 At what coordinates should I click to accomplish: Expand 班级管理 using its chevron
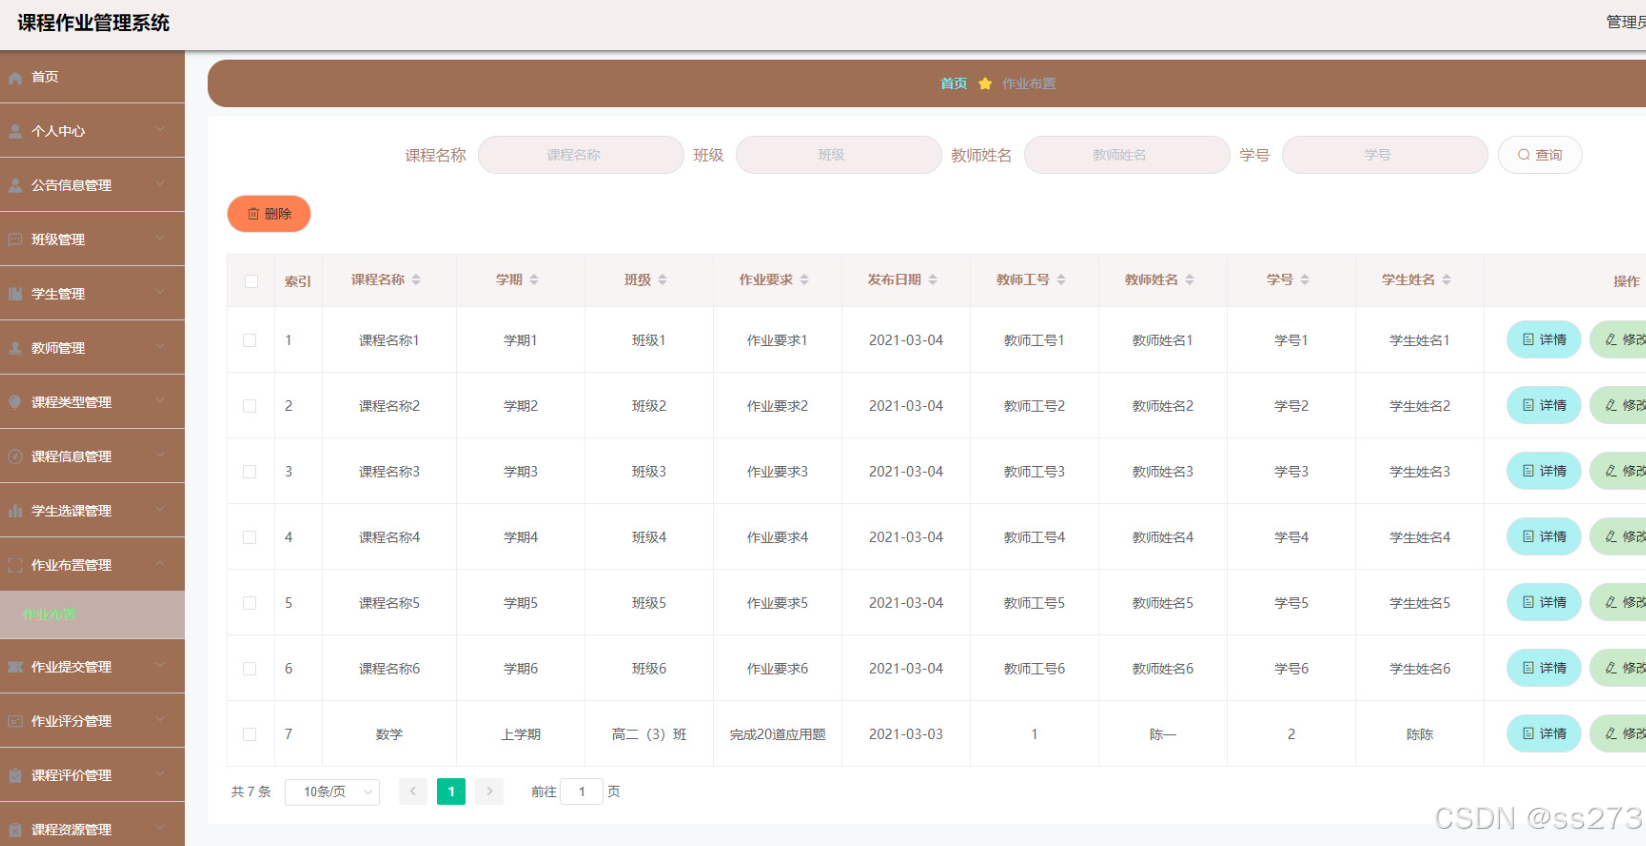point(160,238)
